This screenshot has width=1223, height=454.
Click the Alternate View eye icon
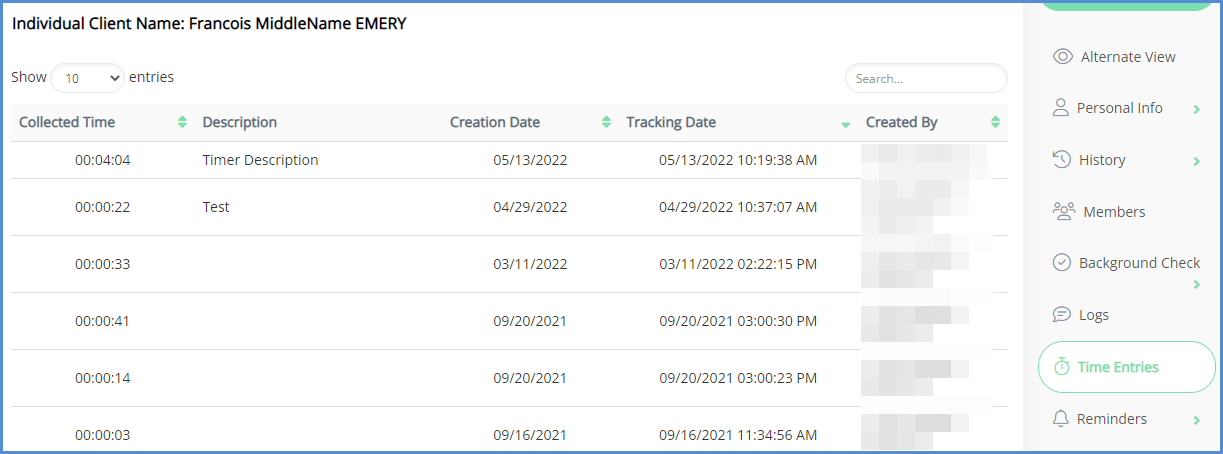pos(1063,57)
